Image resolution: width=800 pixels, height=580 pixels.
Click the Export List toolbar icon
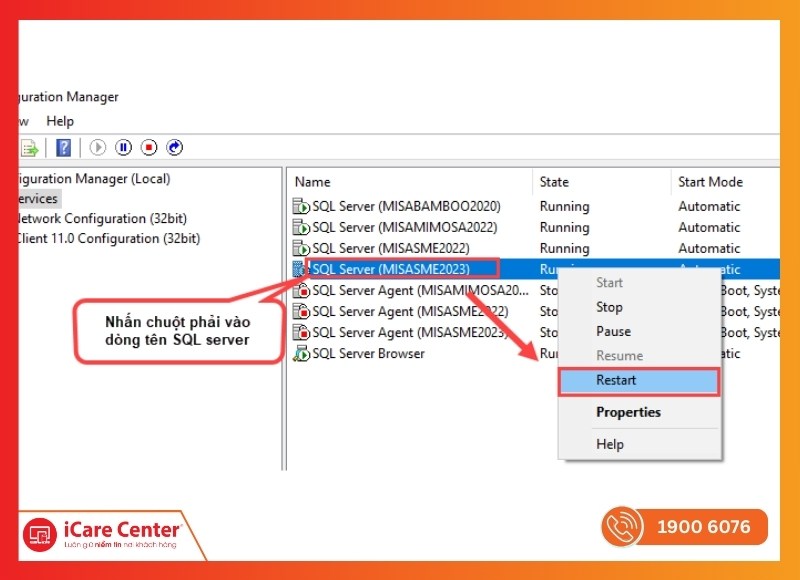coord(29,148)
